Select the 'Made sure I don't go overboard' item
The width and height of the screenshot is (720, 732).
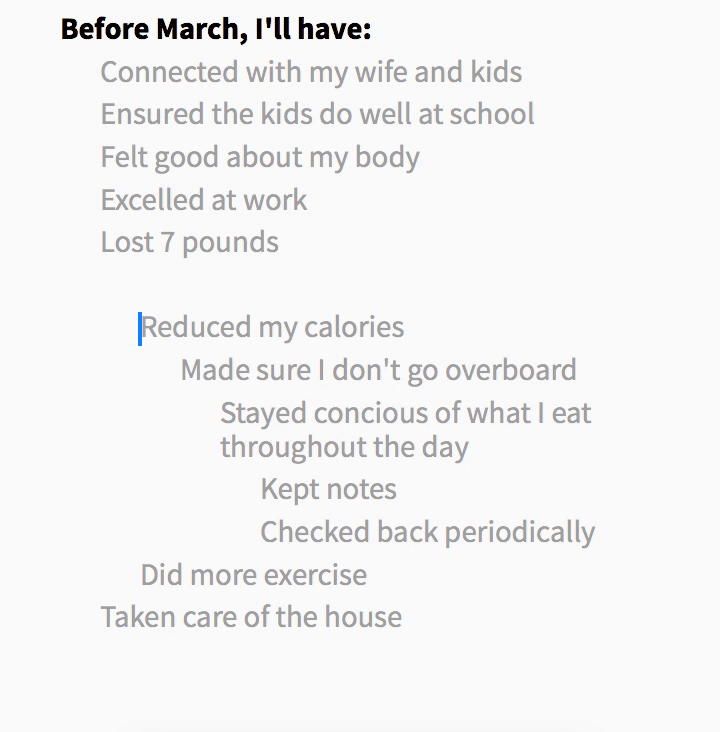pyautogui.click(x=379, y=371)
